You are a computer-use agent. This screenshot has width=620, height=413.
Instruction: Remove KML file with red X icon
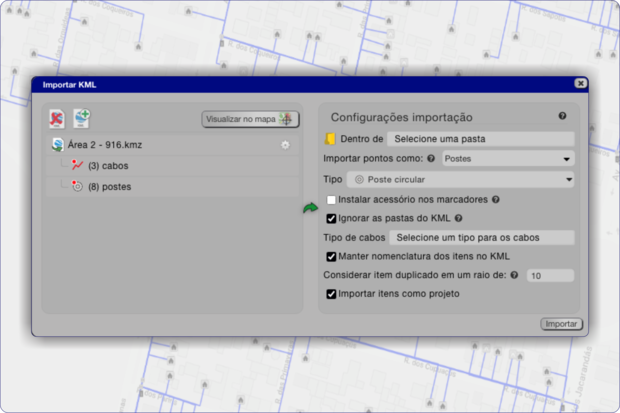point(57,119)
